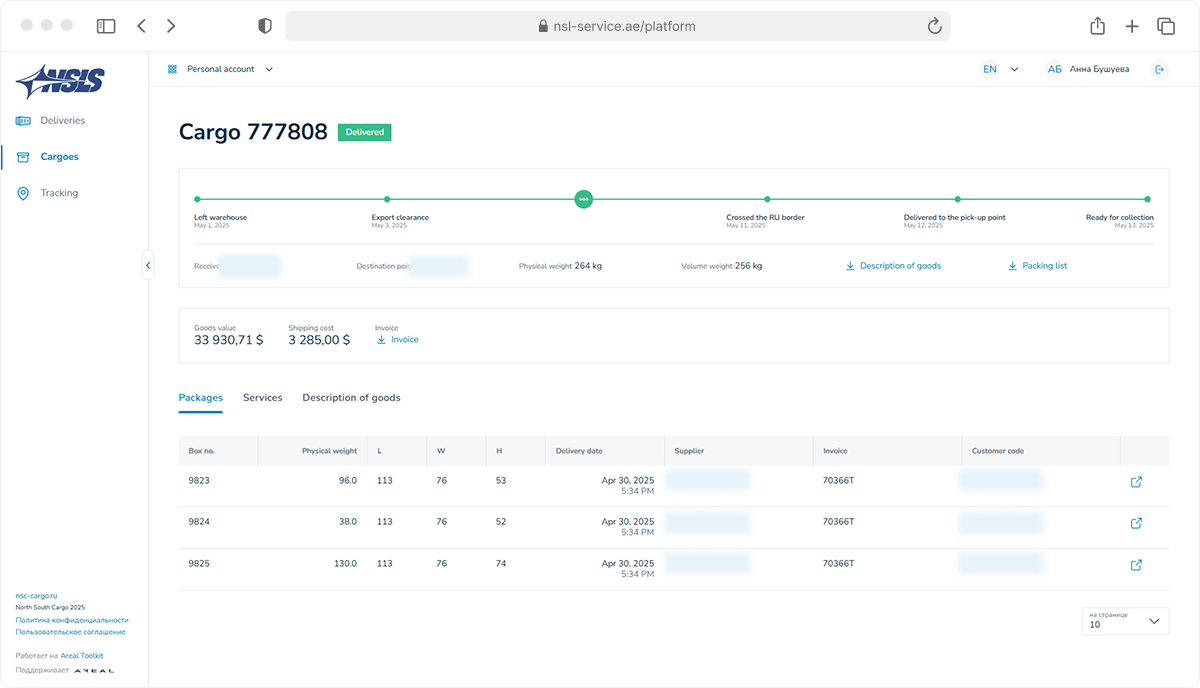
Task: Click the browser reload page icon
Action: [x=935, y=27]
